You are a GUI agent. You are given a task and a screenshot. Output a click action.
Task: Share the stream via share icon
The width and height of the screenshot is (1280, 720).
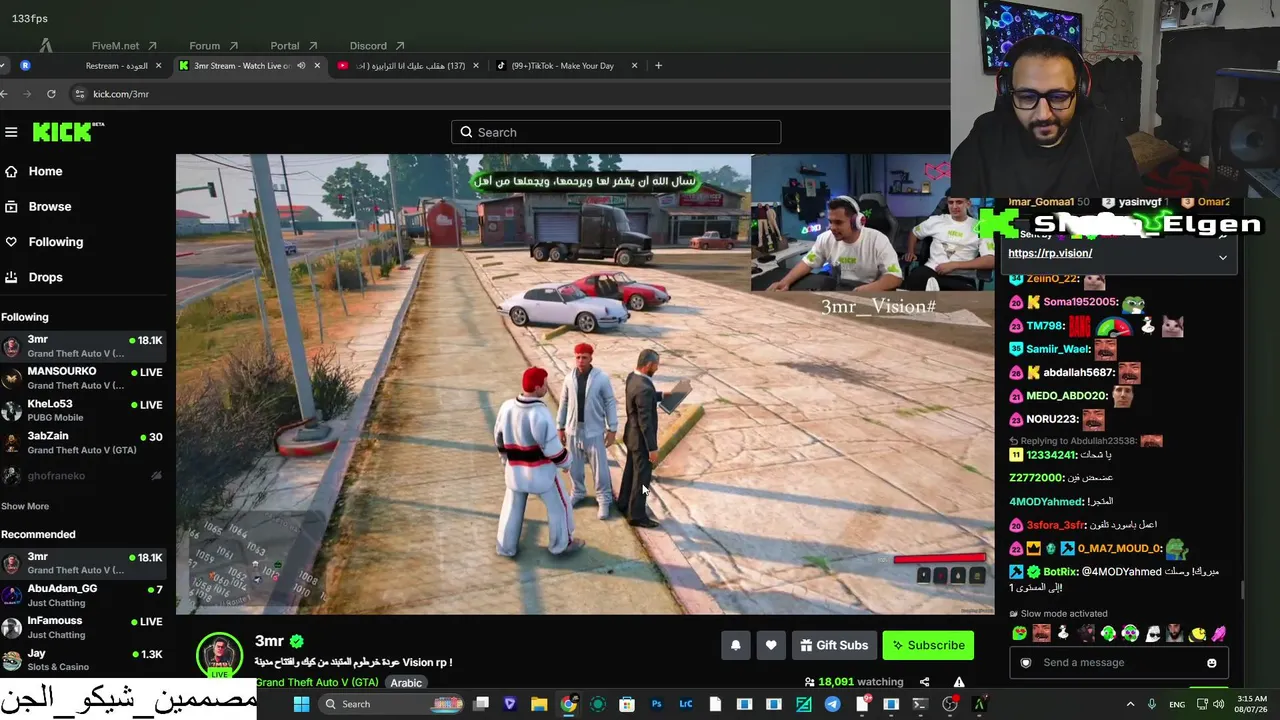(x=924, y=682)
